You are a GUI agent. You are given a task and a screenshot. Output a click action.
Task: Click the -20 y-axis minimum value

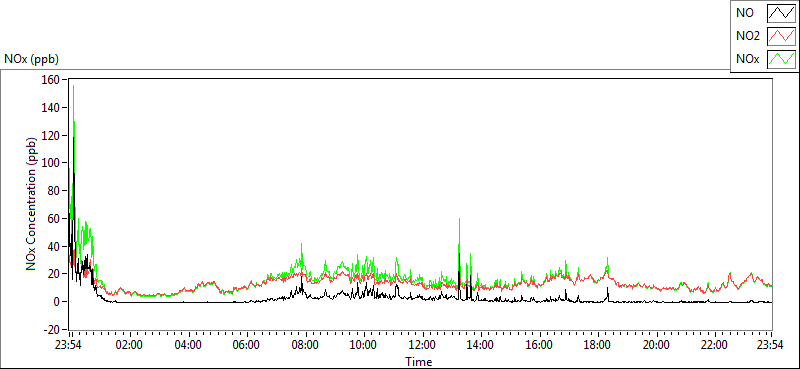[53, 329]
